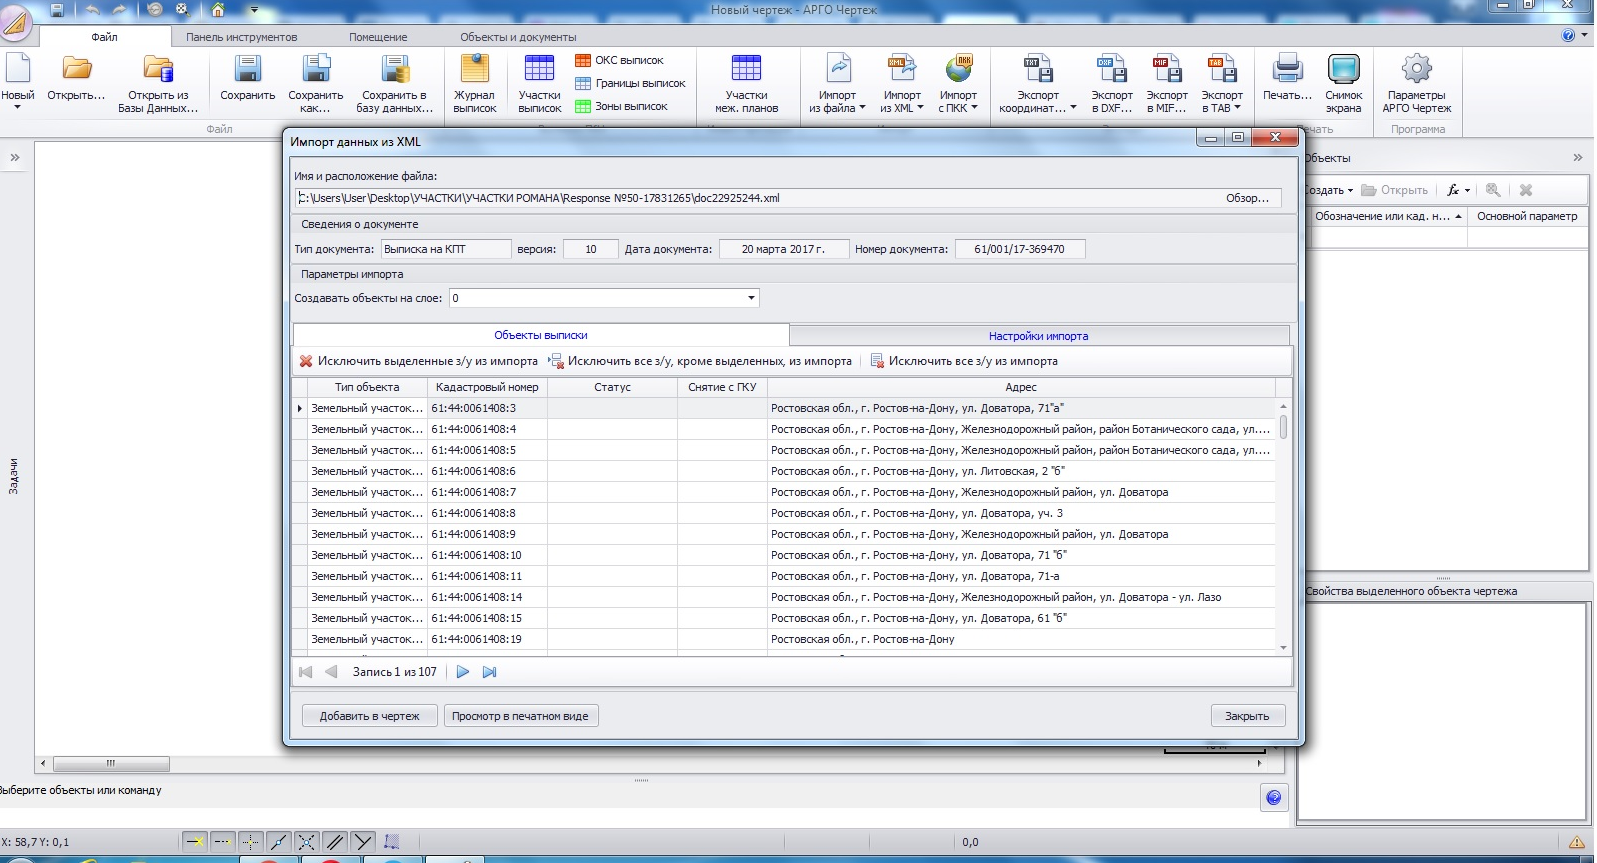
Task: Toggle the midpoint crosshair snap button
Action: click(x=250, y=842)
